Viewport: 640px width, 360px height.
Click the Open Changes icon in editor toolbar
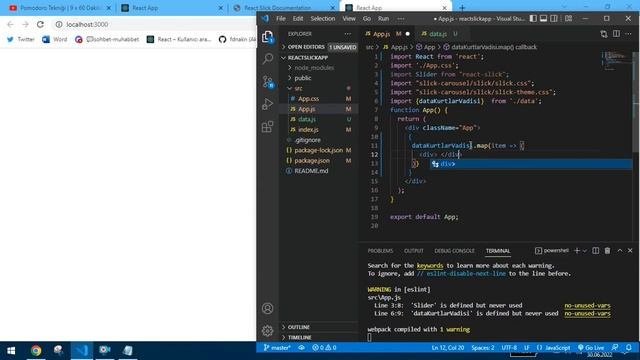[604, 34]
